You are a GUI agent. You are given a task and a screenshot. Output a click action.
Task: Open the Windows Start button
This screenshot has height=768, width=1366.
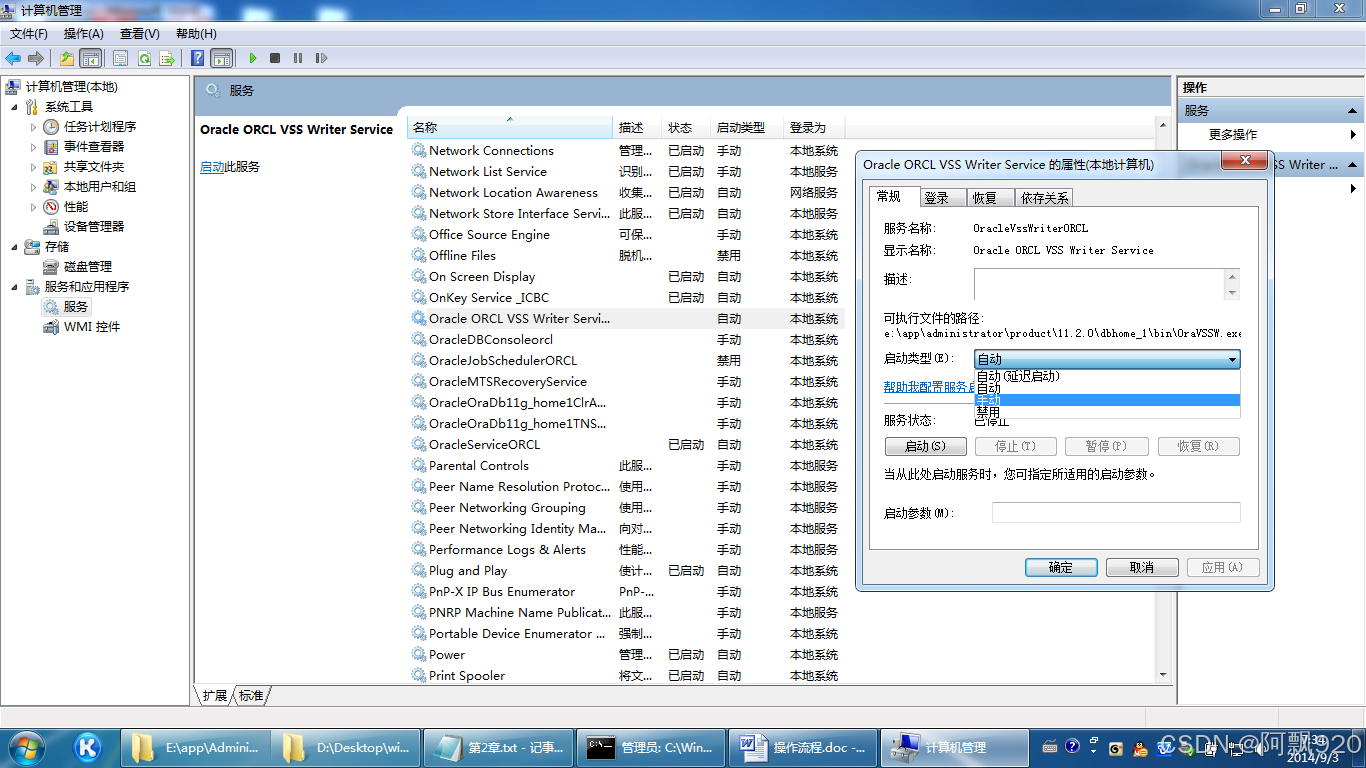coord(26,747)
